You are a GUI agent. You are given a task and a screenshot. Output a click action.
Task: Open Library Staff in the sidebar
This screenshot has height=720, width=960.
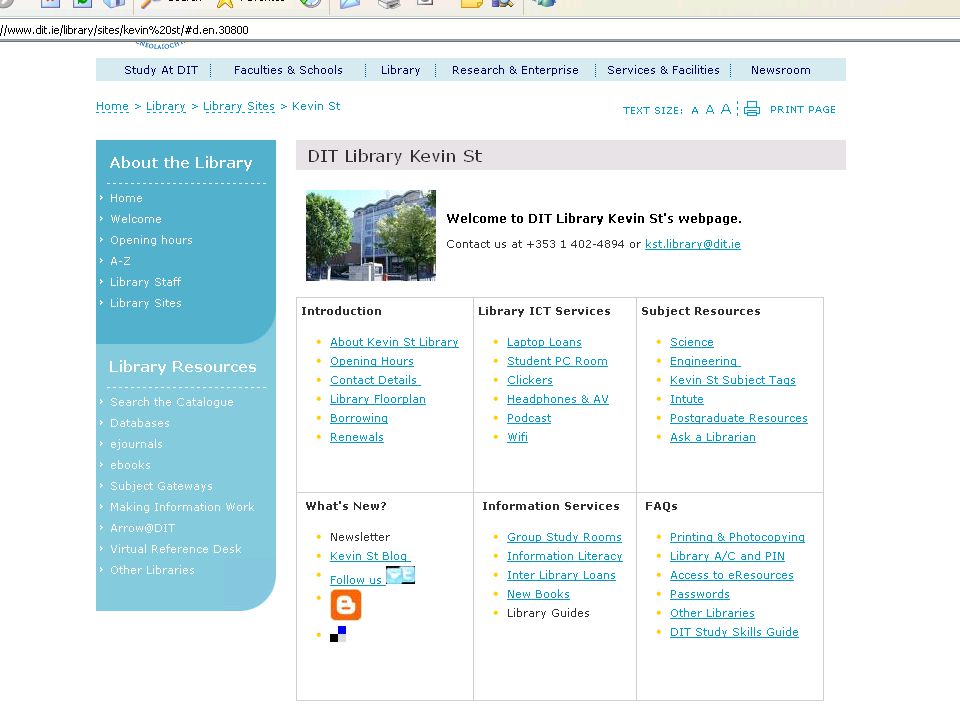[x=145, y=282]
